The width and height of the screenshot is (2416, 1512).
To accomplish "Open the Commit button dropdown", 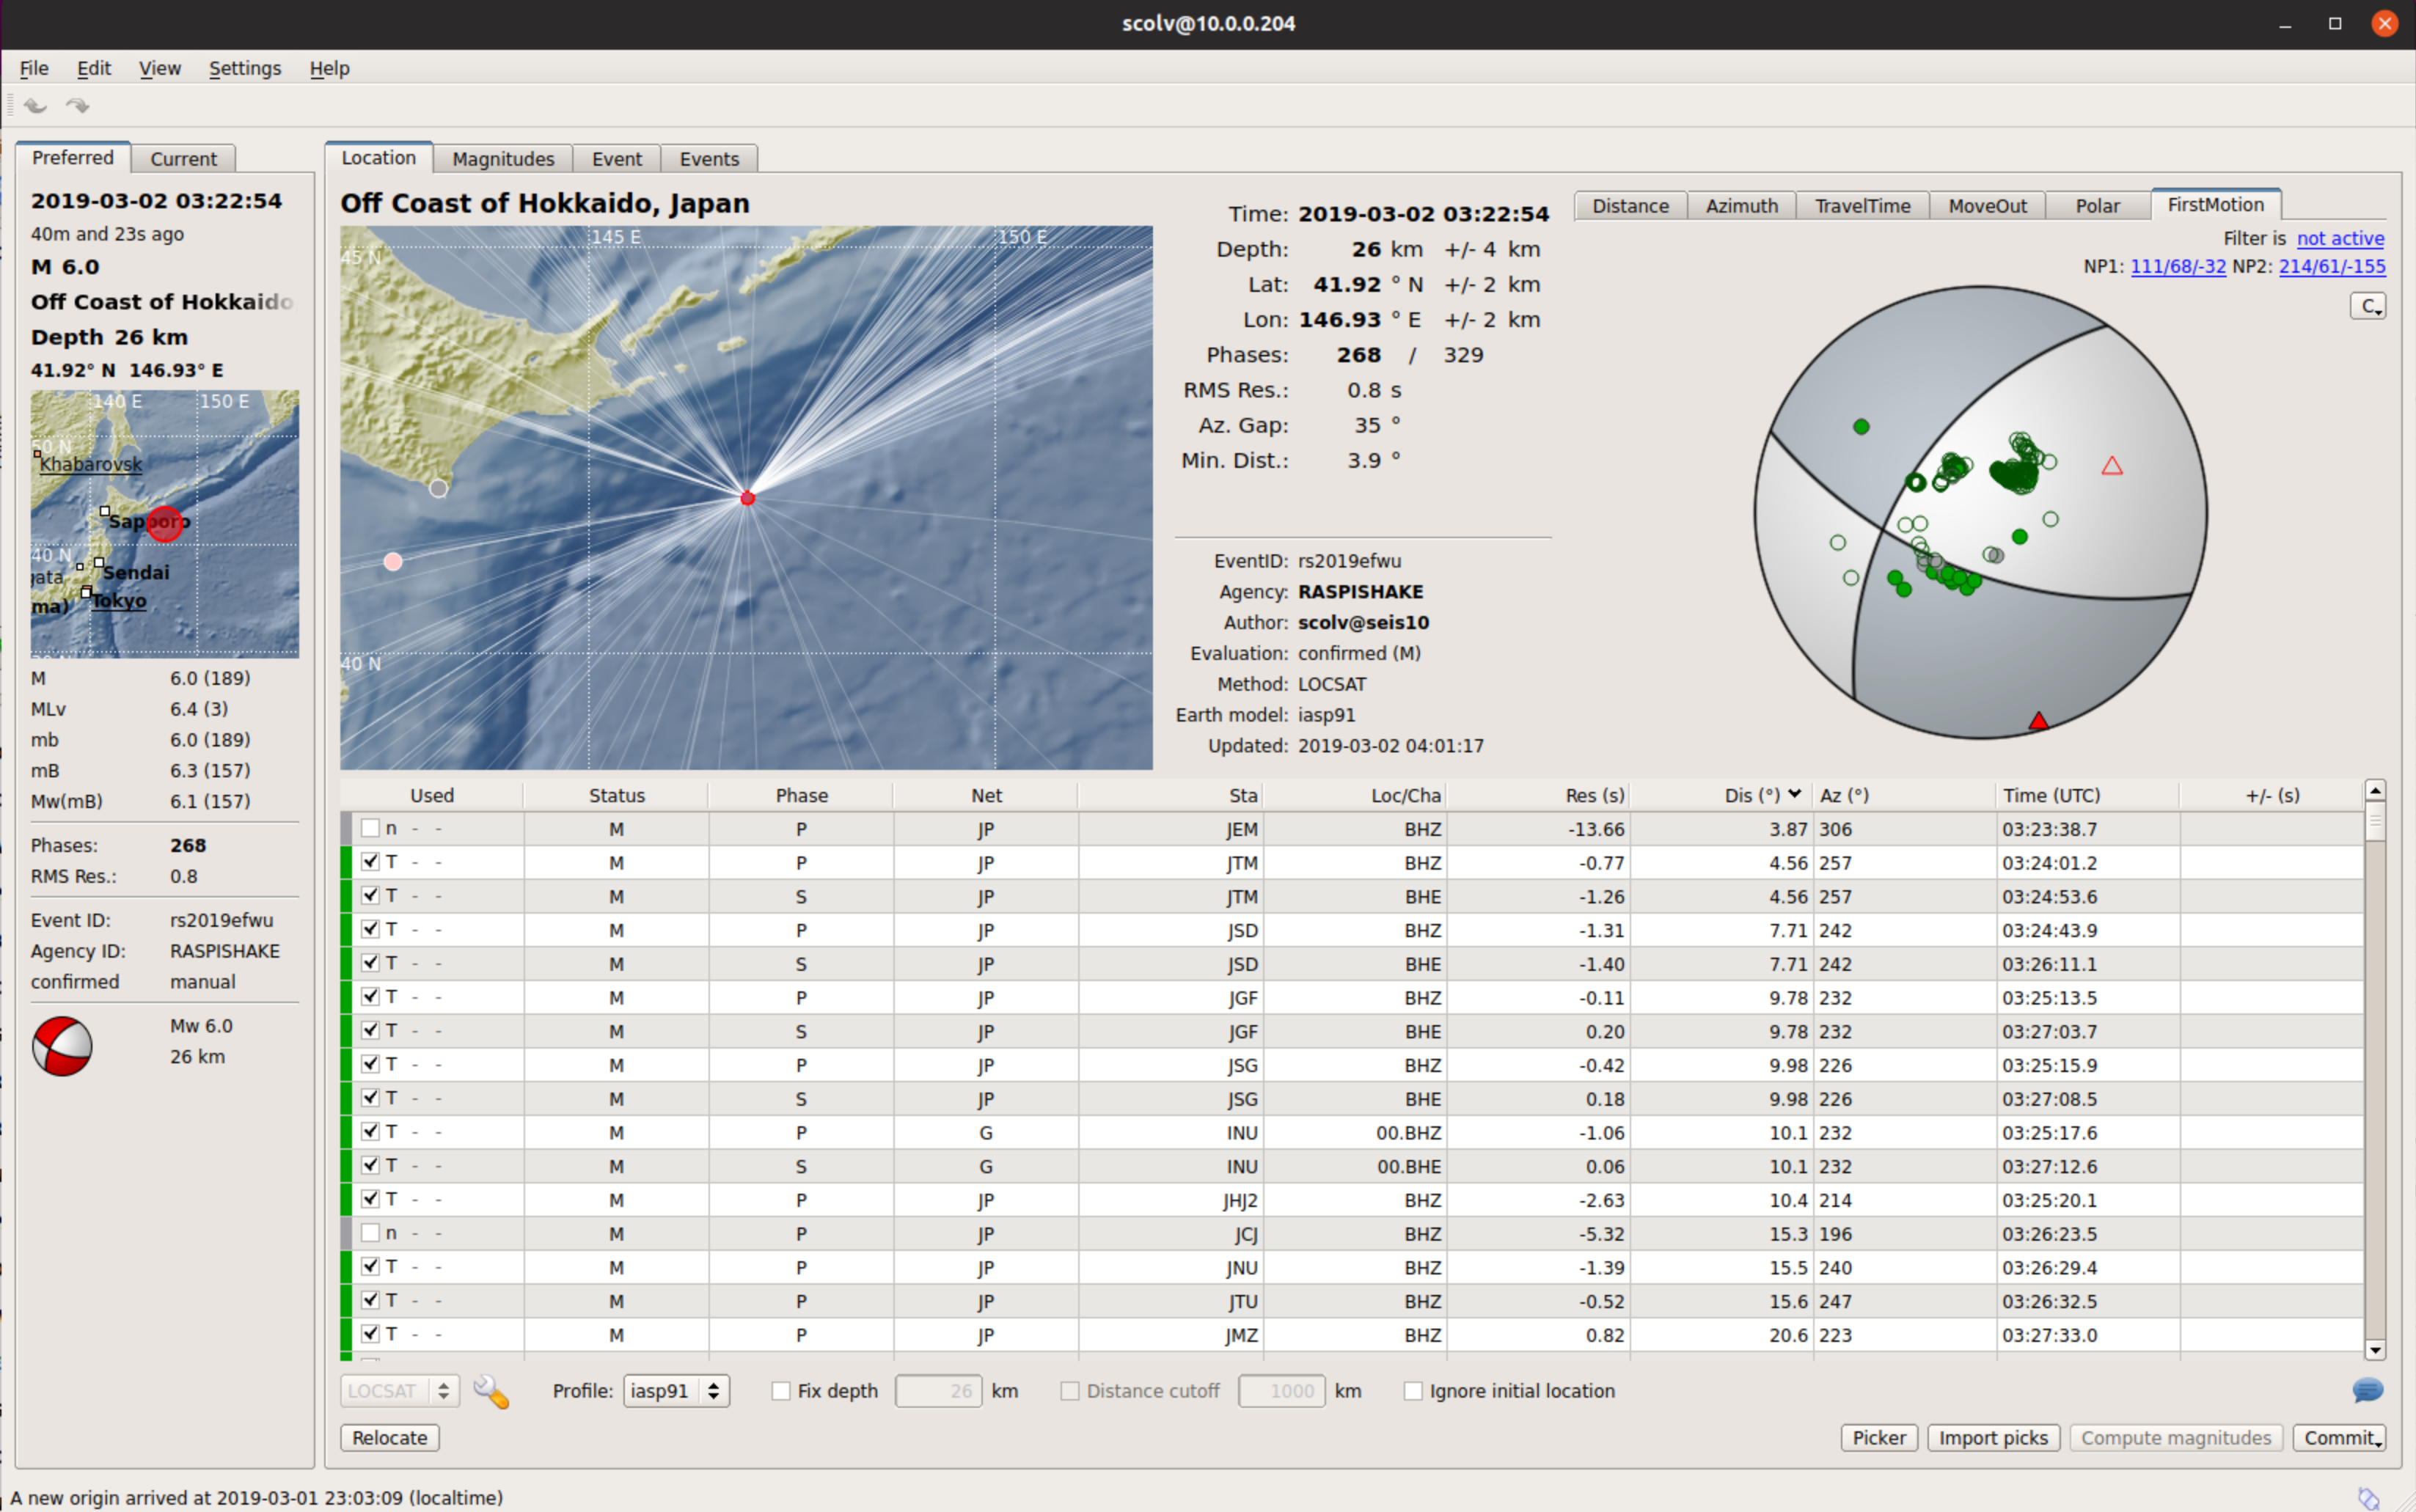I will tap(2339, 1438).
